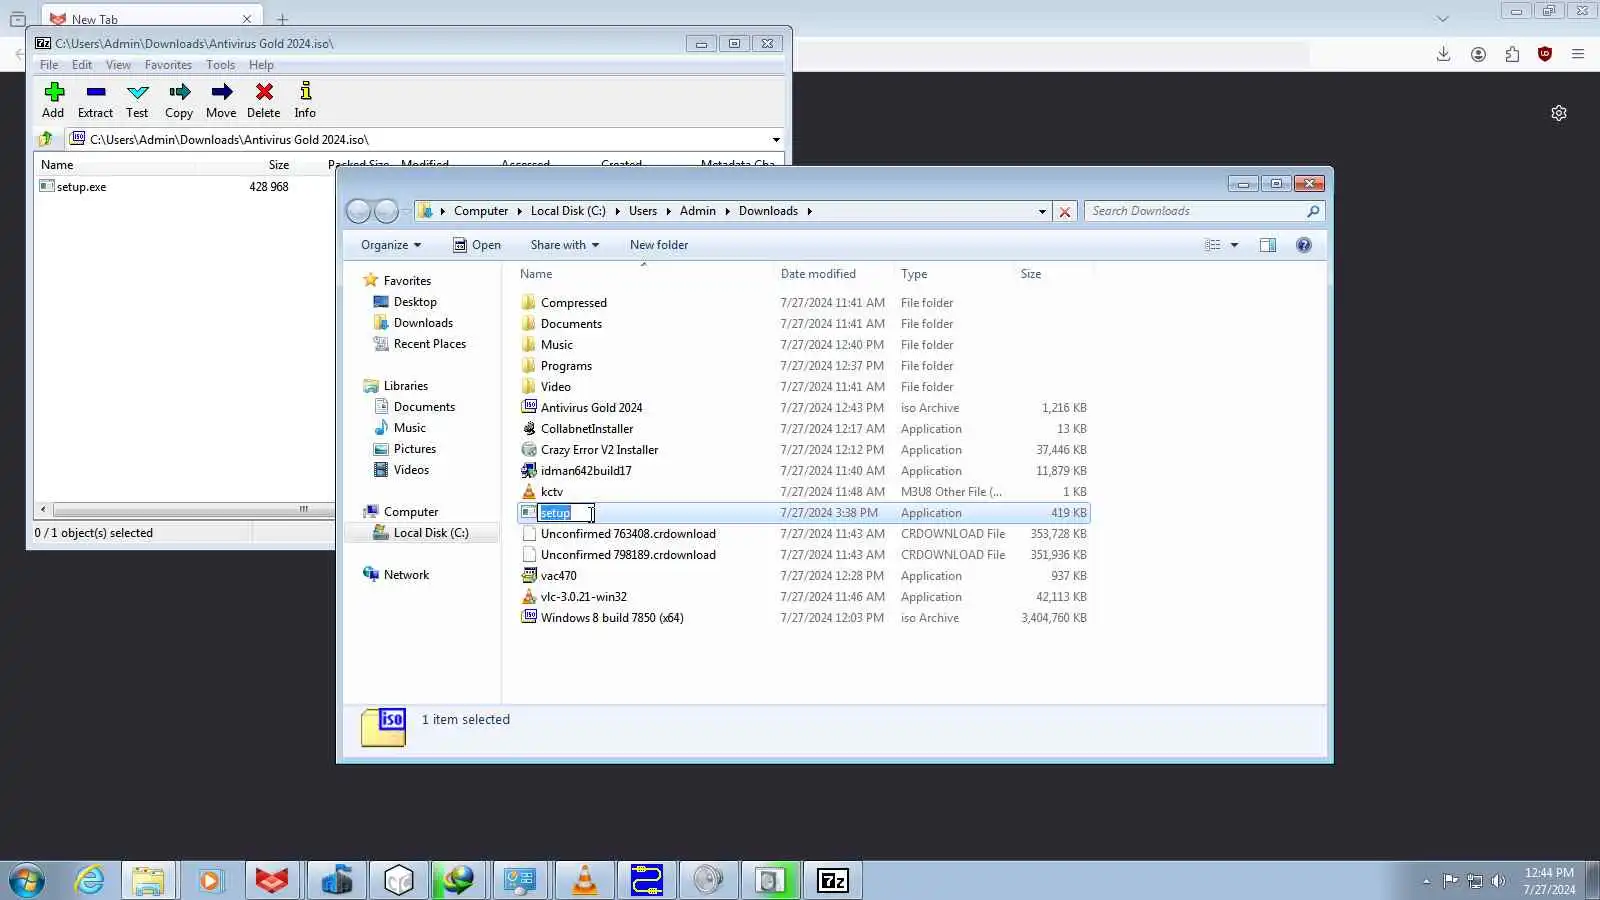Click the volume icon in system tray
This screenshot has width=1600, height=900.
point(1498,881)
